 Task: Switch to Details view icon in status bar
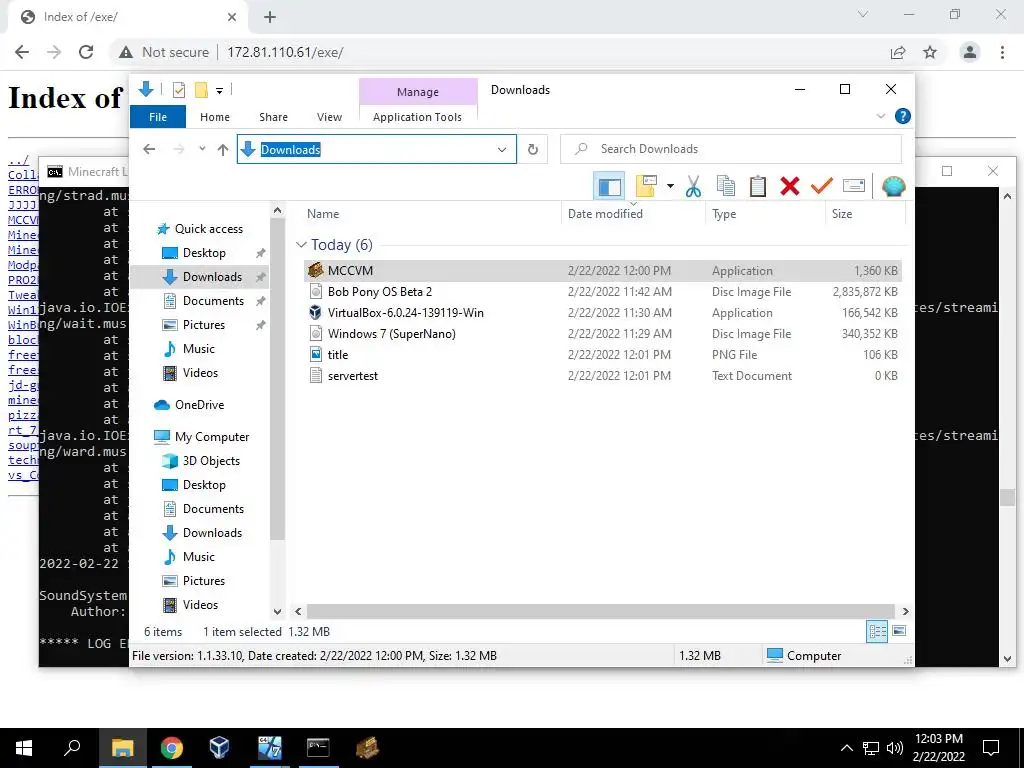(877, 631)
